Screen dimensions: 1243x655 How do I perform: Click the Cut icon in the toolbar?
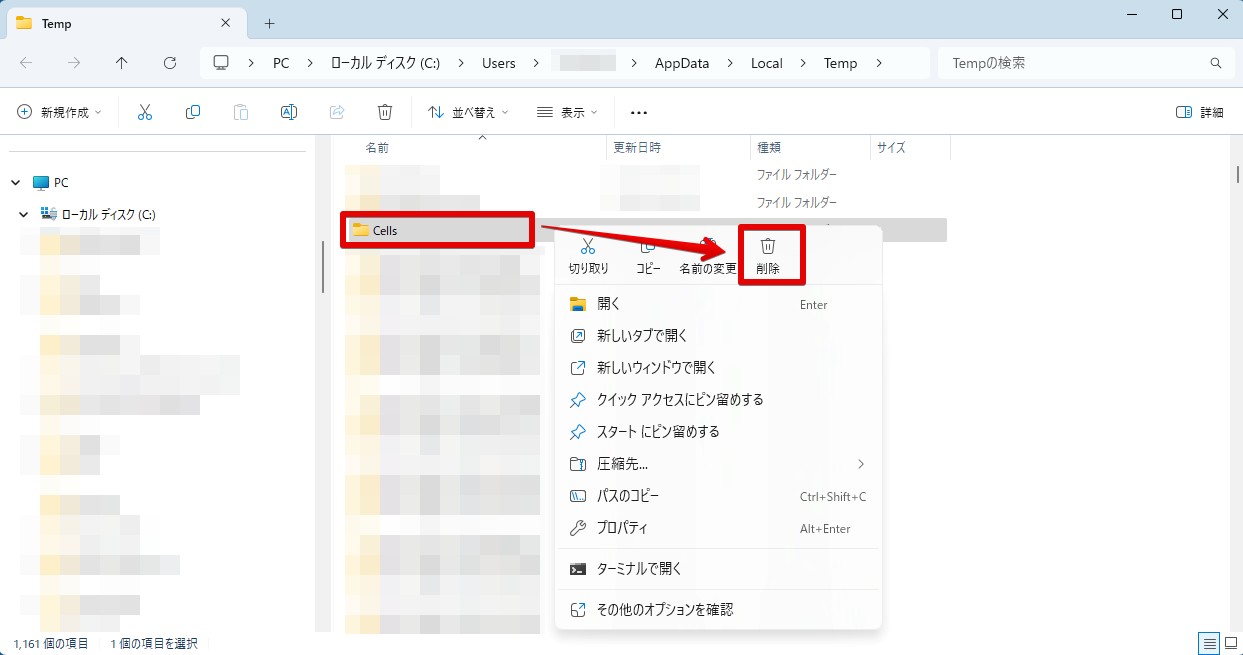pos(144,111)
